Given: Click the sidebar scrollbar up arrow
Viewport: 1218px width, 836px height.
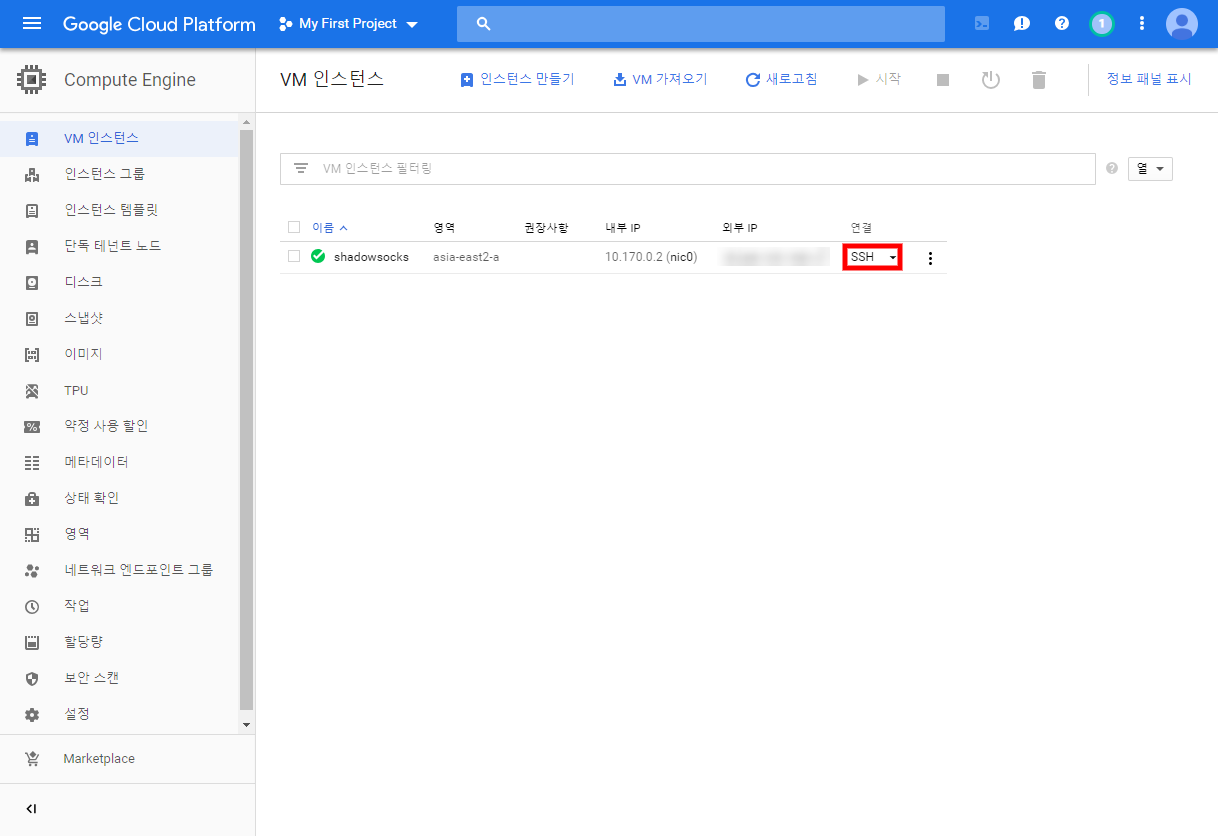Looking at the screenshot, I should click(247, 124).
